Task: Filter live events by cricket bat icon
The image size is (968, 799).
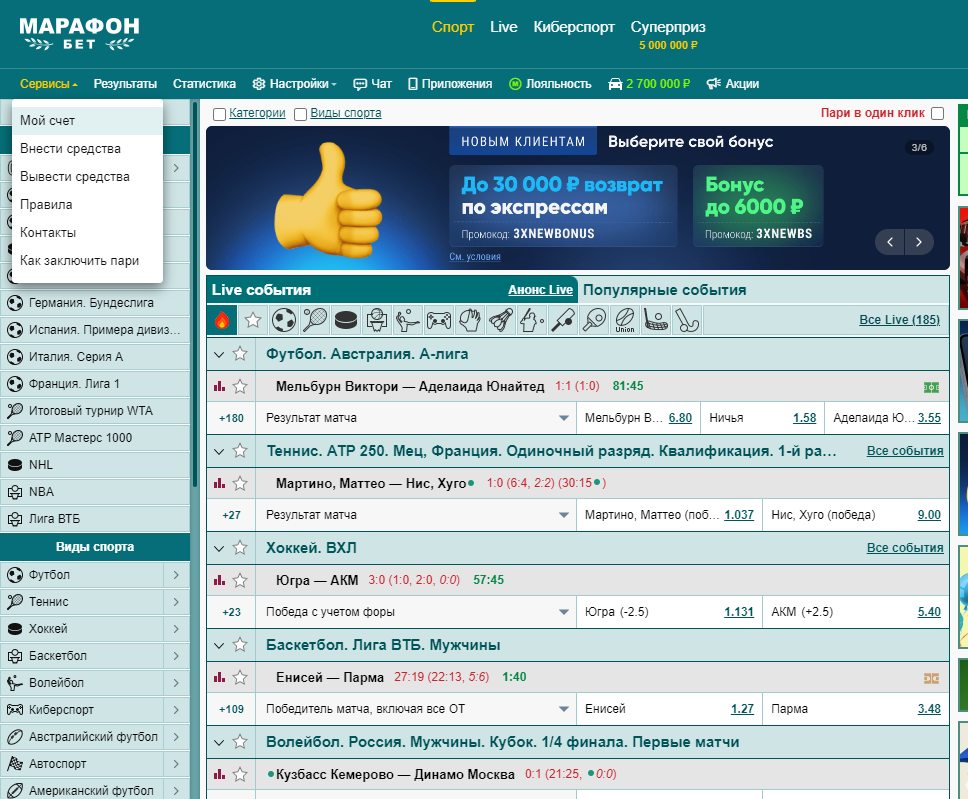Action: [x=563, y=320]
